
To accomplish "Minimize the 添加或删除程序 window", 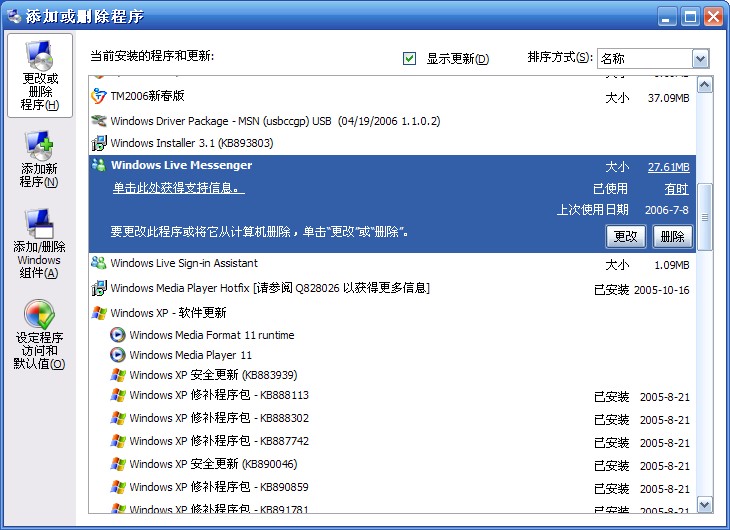I will [667, 17].
